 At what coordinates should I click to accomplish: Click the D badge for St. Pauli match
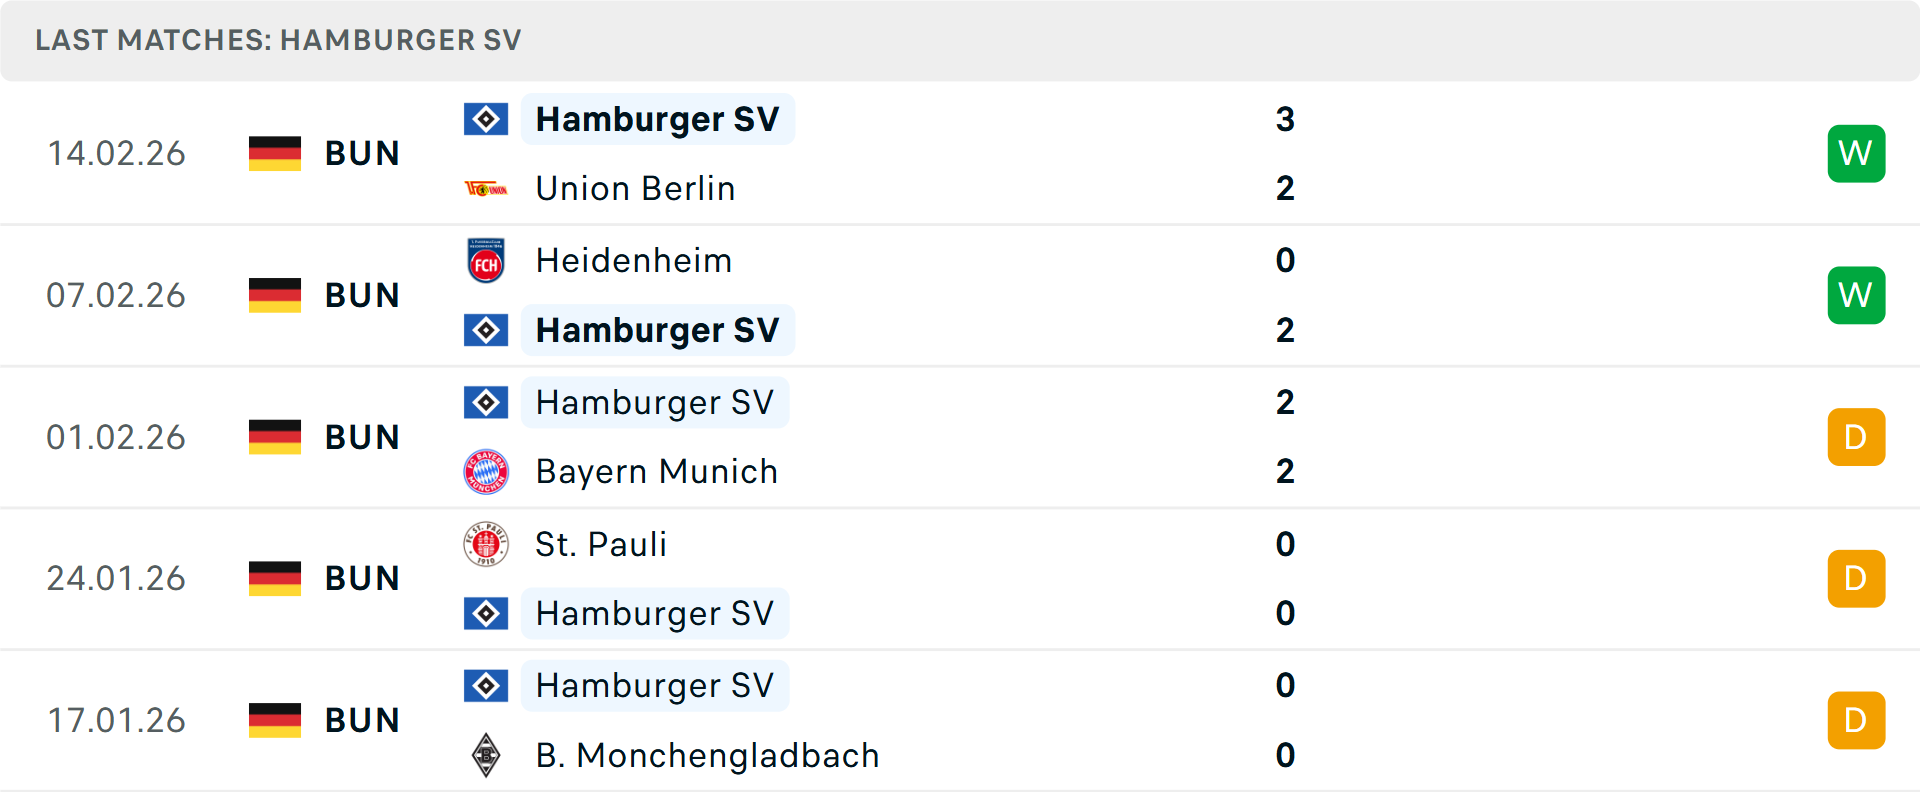pyautogui.click(x=1856, y=579)
